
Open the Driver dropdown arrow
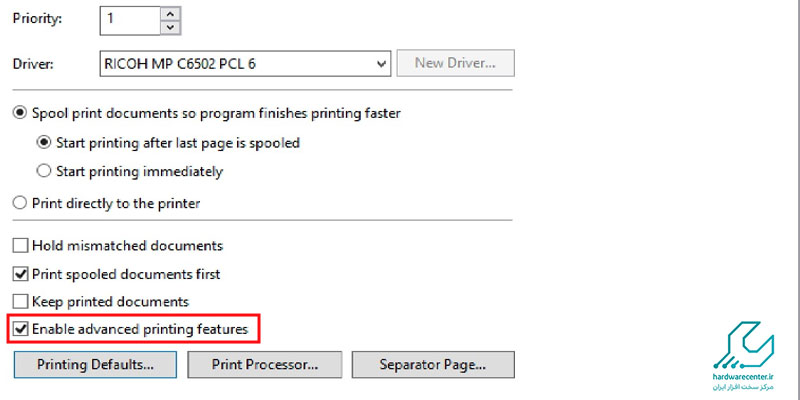tap(381, 64)
